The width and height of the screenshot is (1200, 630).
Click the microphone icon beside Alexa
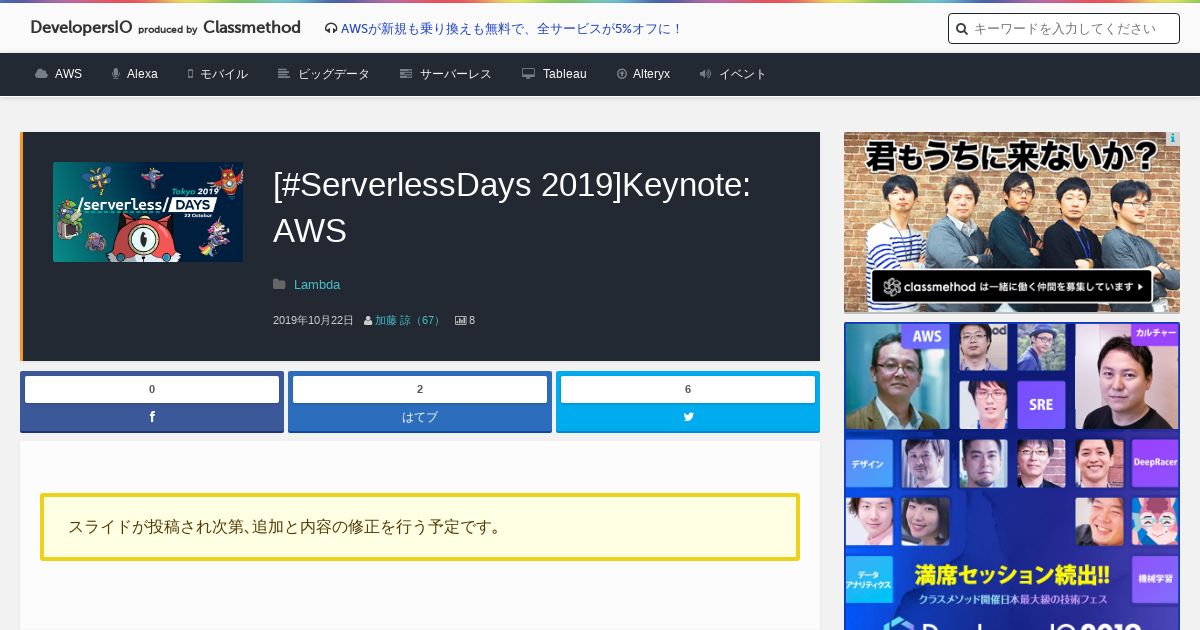tap(116, 74)
